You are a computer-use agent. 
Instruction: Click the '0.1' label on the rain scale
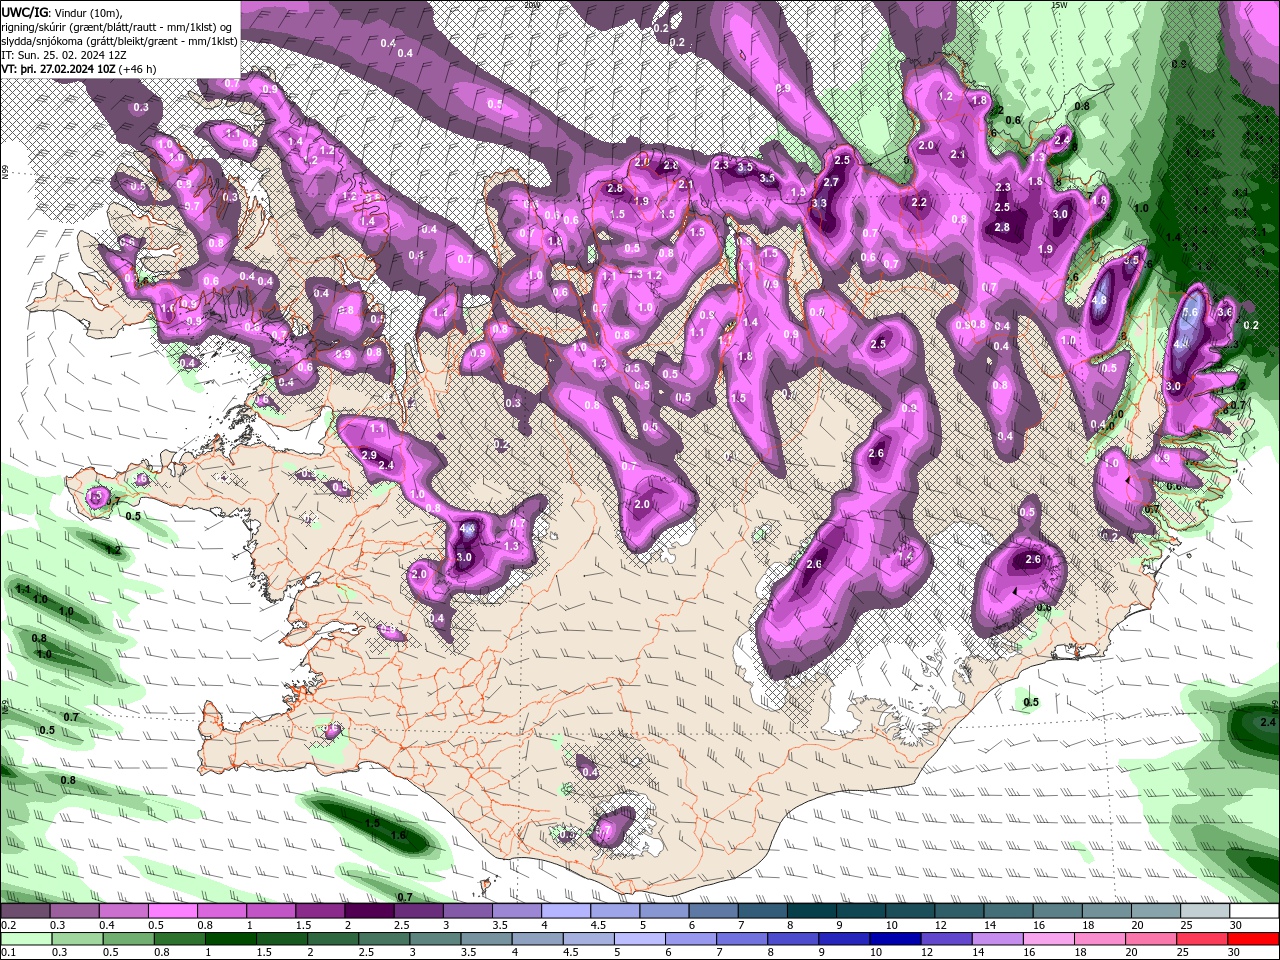click(x=8, y=953)
